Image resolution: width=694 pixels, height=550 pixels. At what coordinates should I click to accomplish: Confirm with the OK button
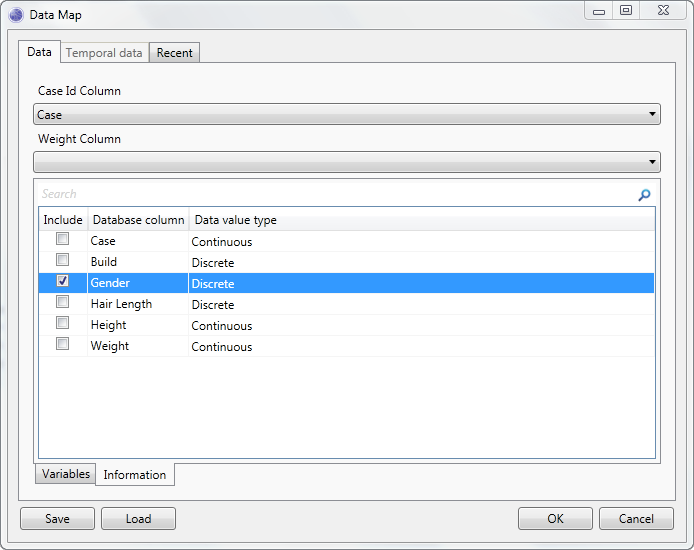(555, 519)
